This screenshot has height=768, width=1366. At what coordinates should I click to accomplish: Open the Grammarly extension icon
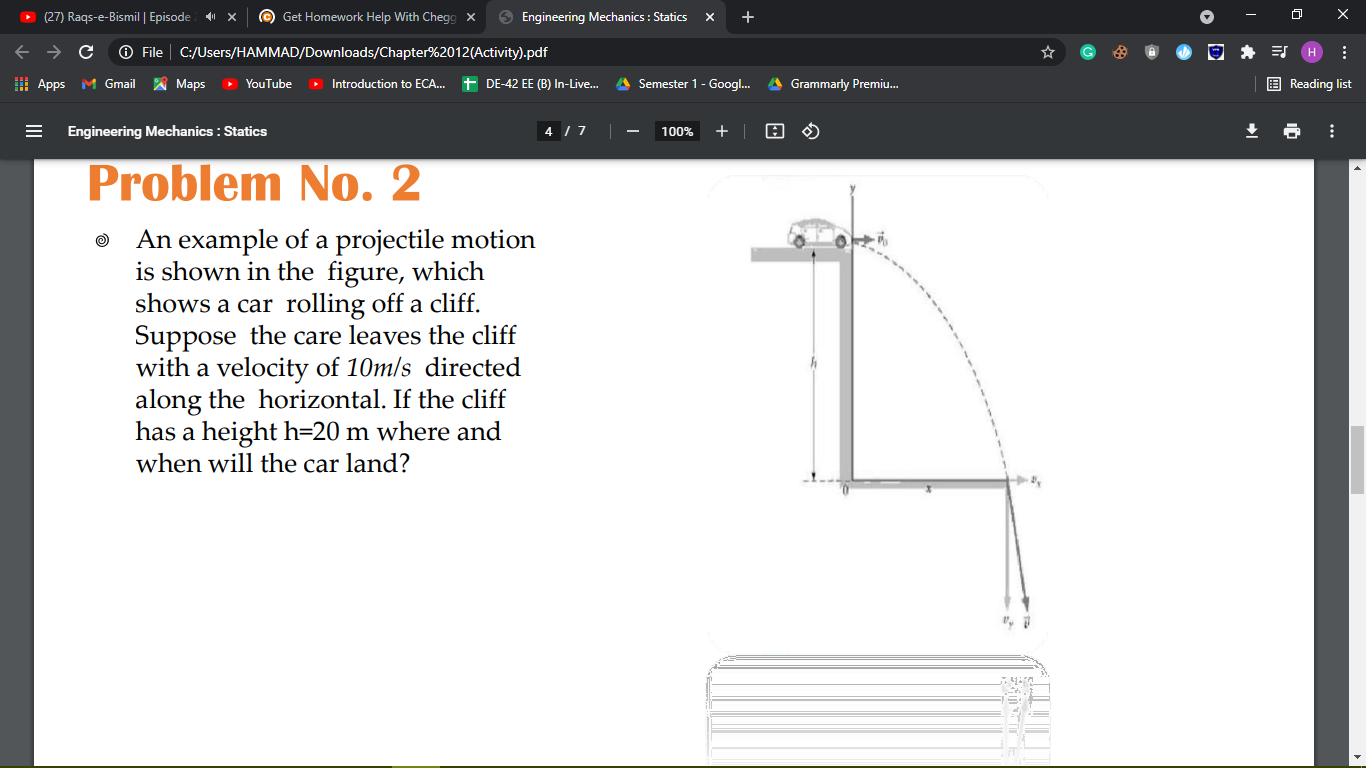tap(1088, 51)
